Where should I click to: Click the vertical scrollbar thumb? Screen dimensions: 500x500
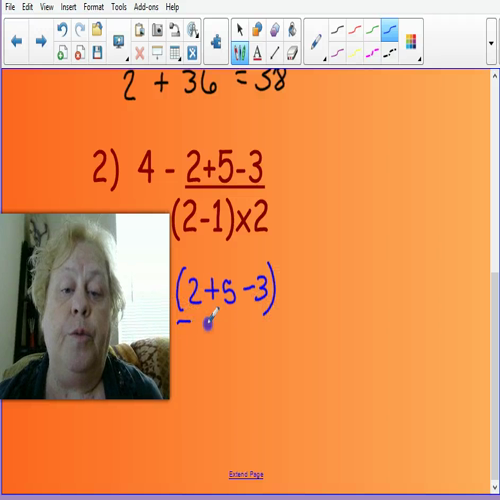(495, 376)
